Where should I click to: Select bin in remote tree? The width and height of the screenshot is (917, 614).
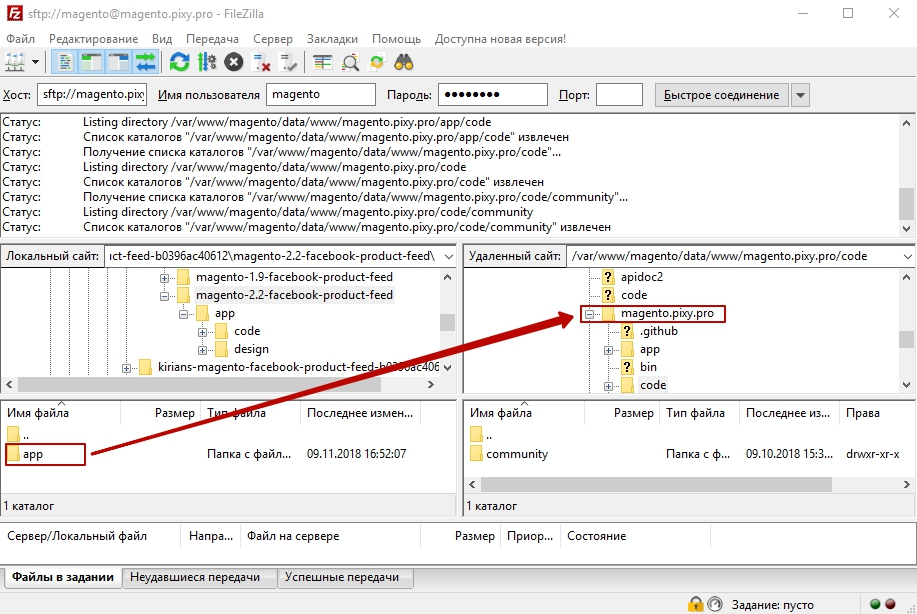648,367
